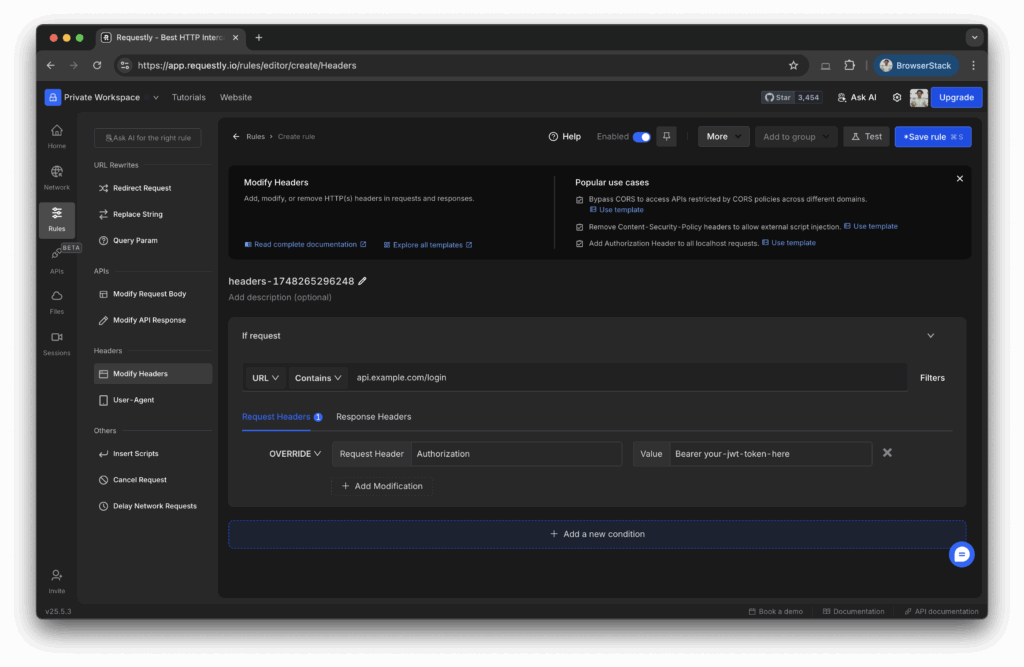Select Modify API Response rule type
This screenshot has height=667, width=1024.
tap(152, 320)
